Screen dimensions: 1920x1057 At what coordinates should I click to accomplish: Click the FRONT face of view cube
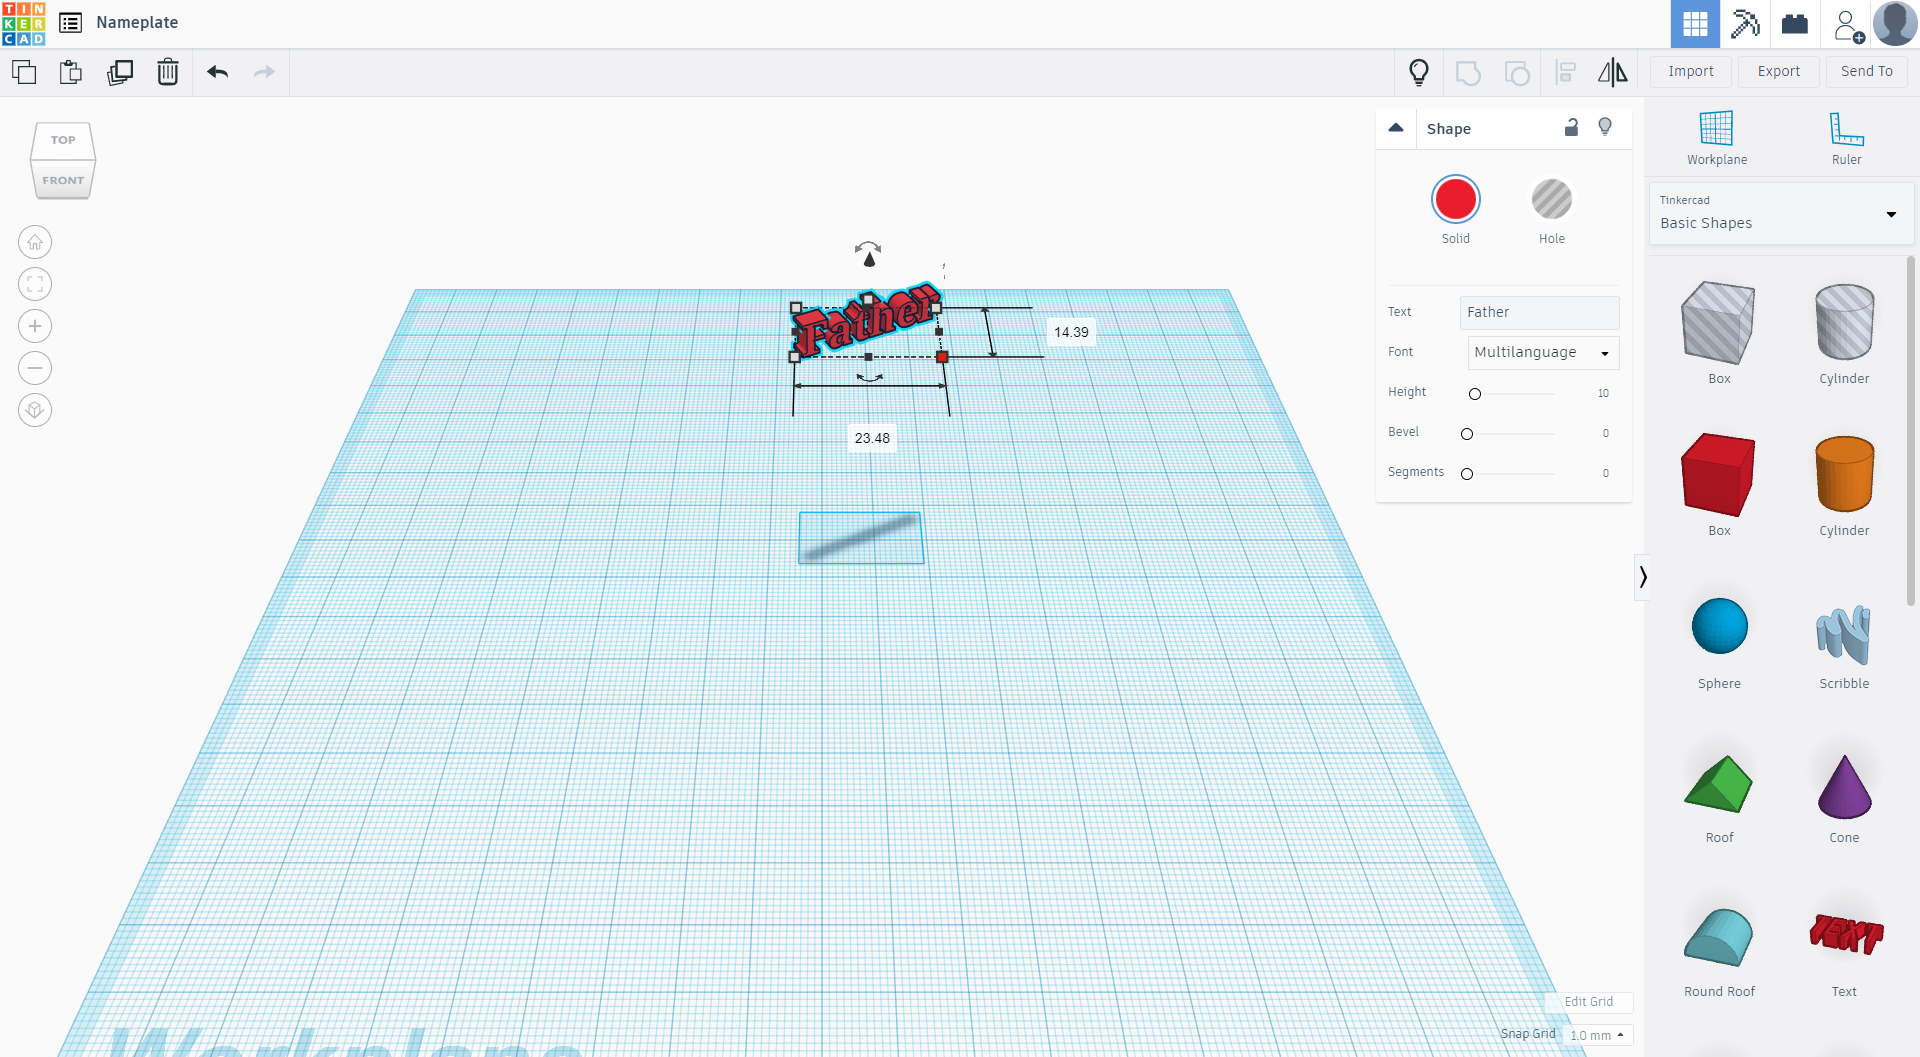63,180
